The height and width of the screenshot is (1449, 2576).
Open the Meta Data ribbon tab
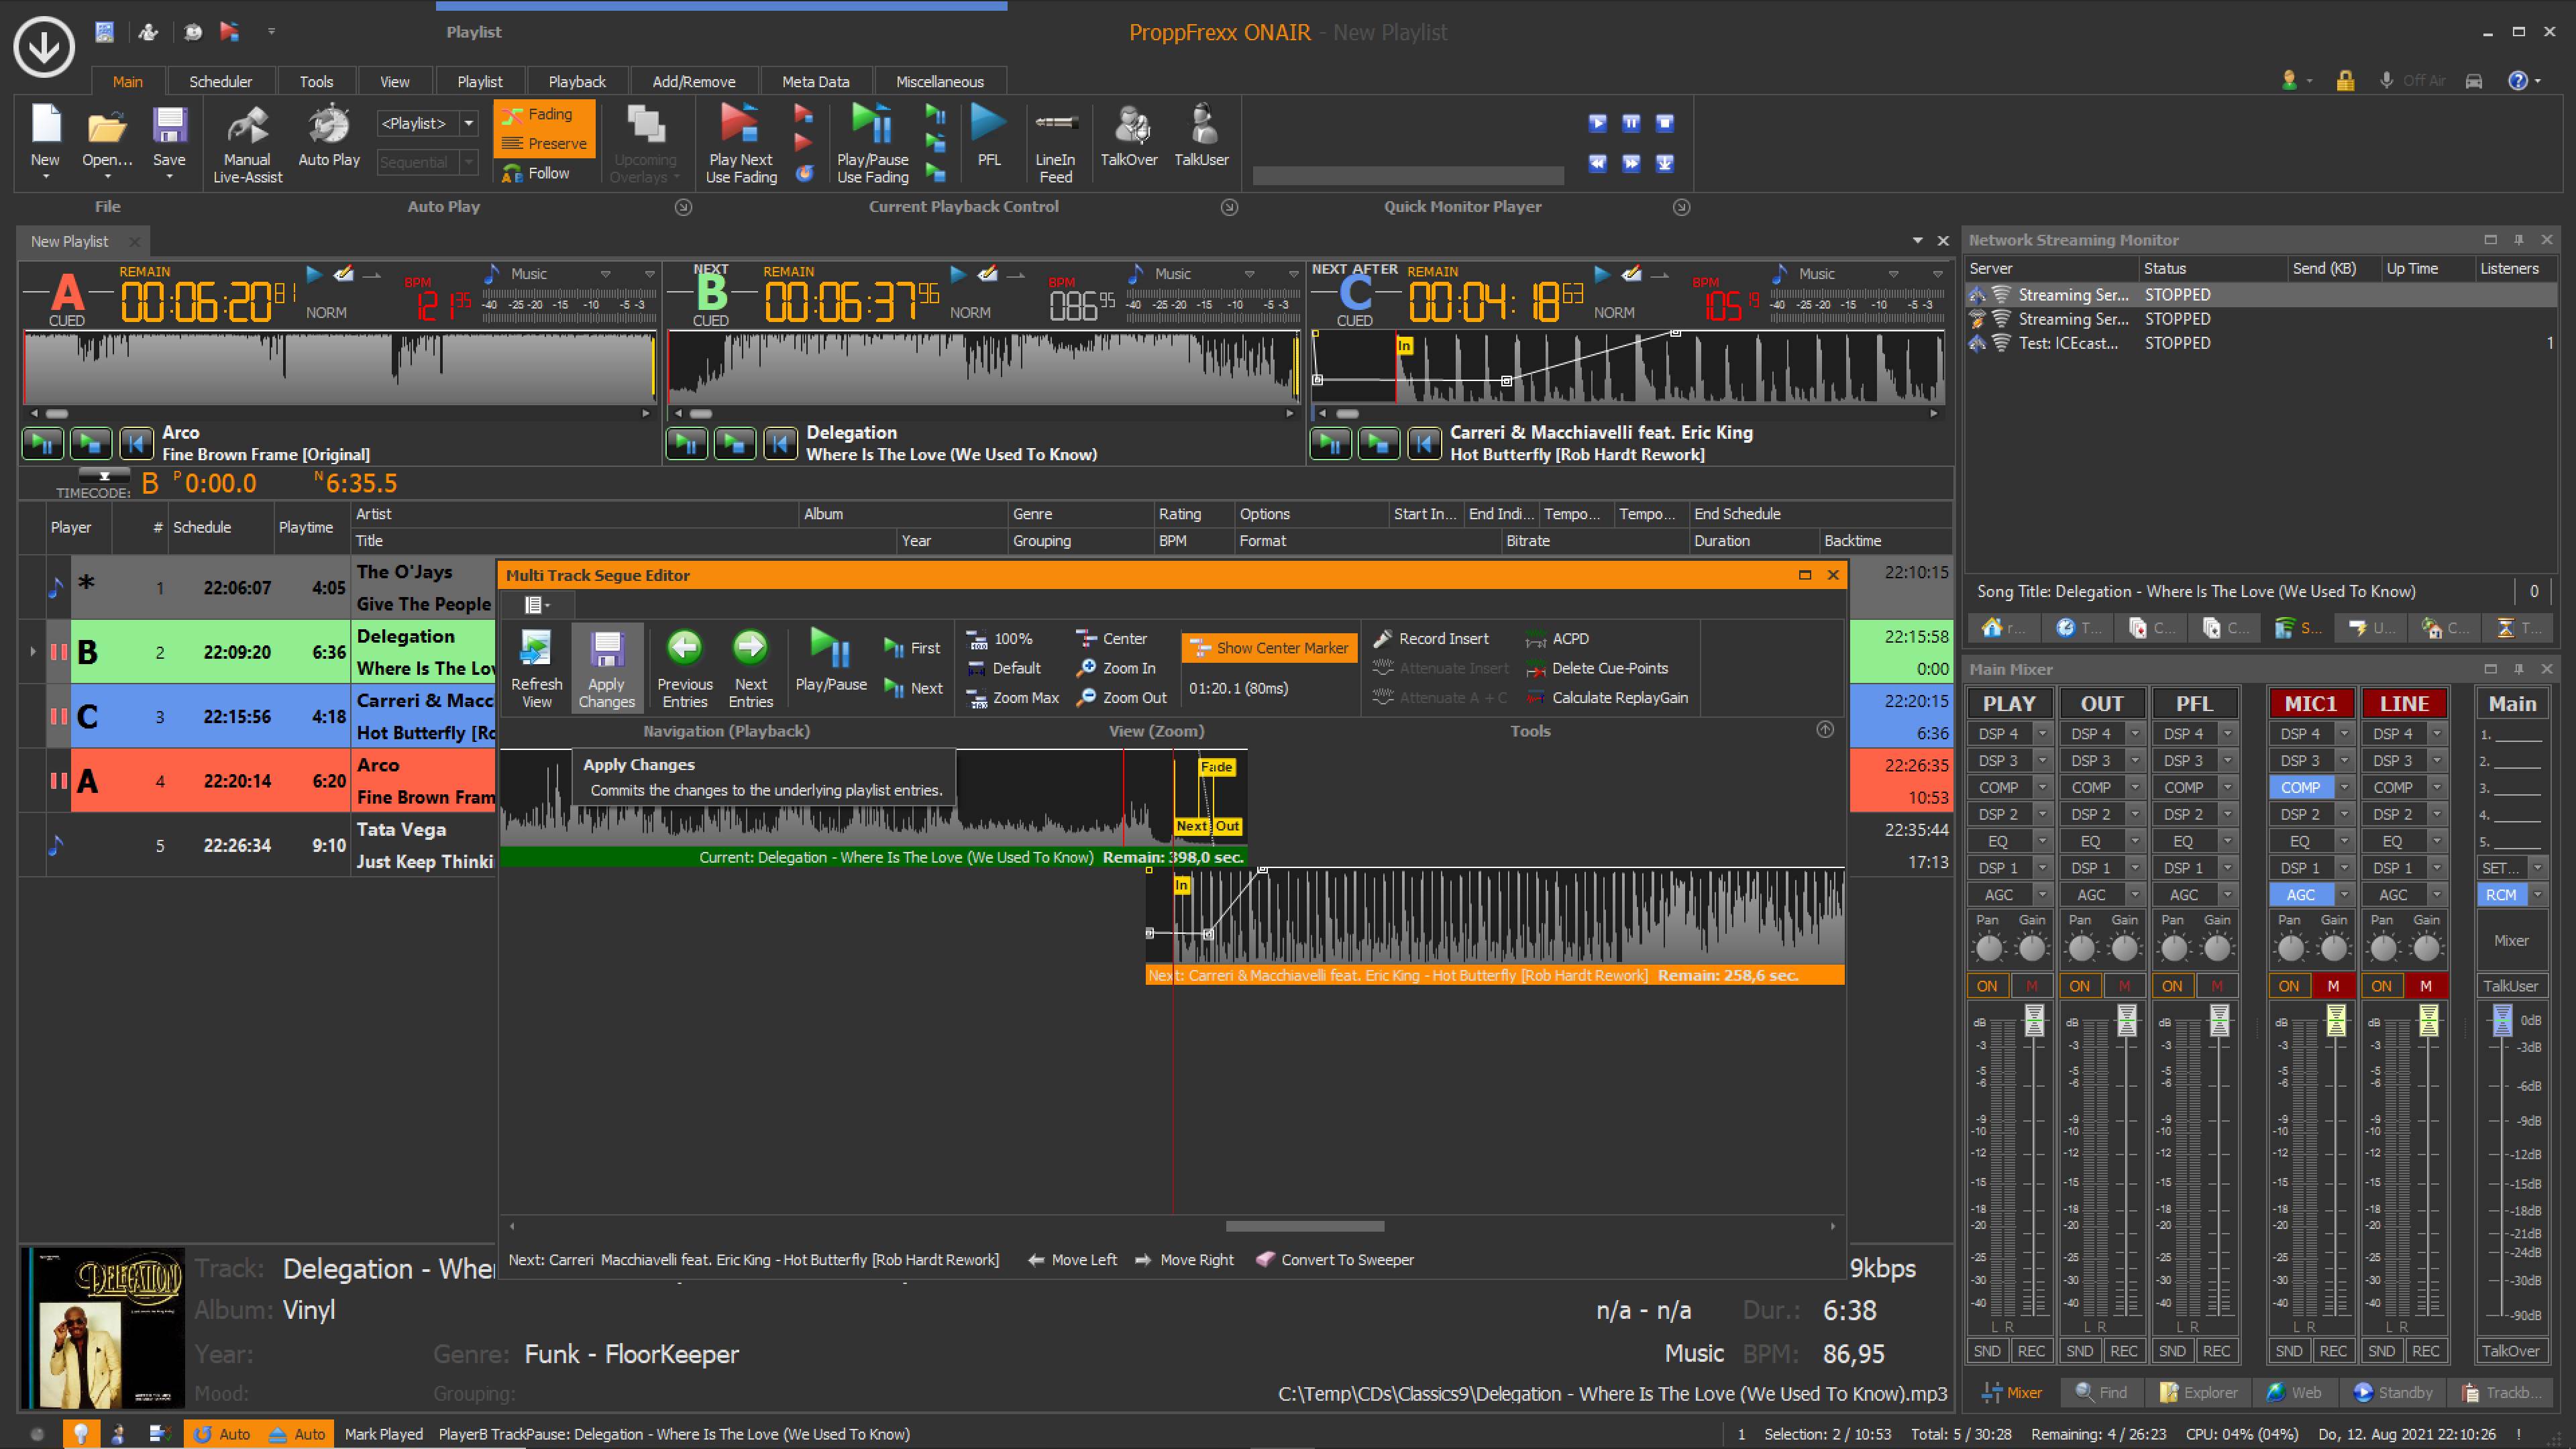click(x=815, y=82)
